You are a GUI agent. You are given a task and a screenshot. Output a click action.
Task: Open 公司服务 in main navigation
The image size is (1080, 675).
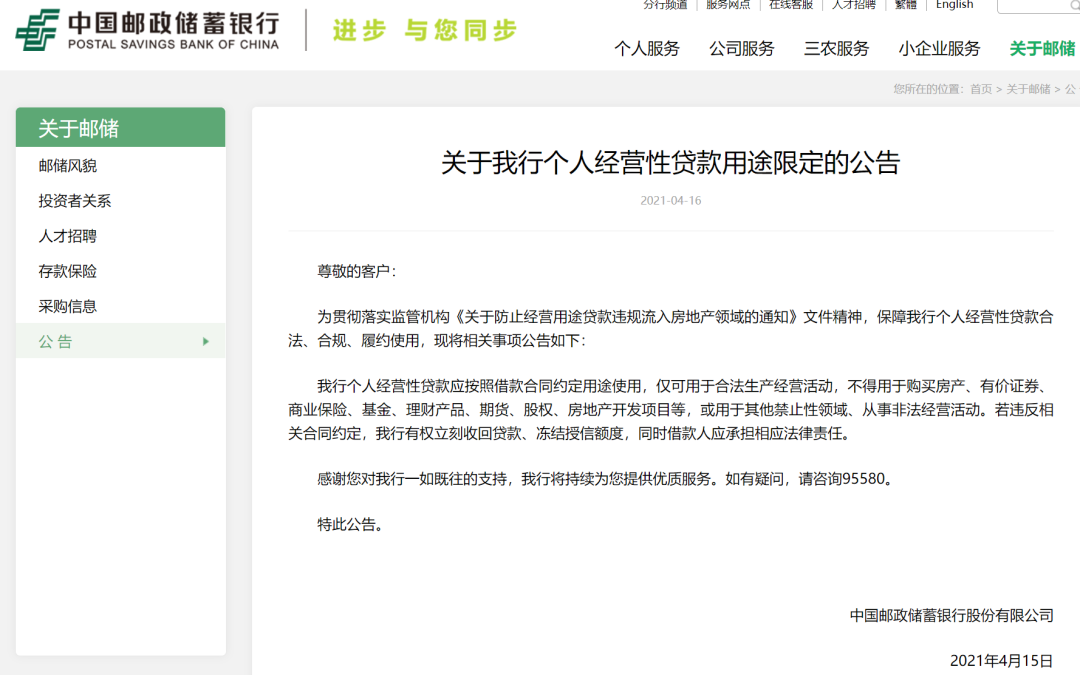741,48
